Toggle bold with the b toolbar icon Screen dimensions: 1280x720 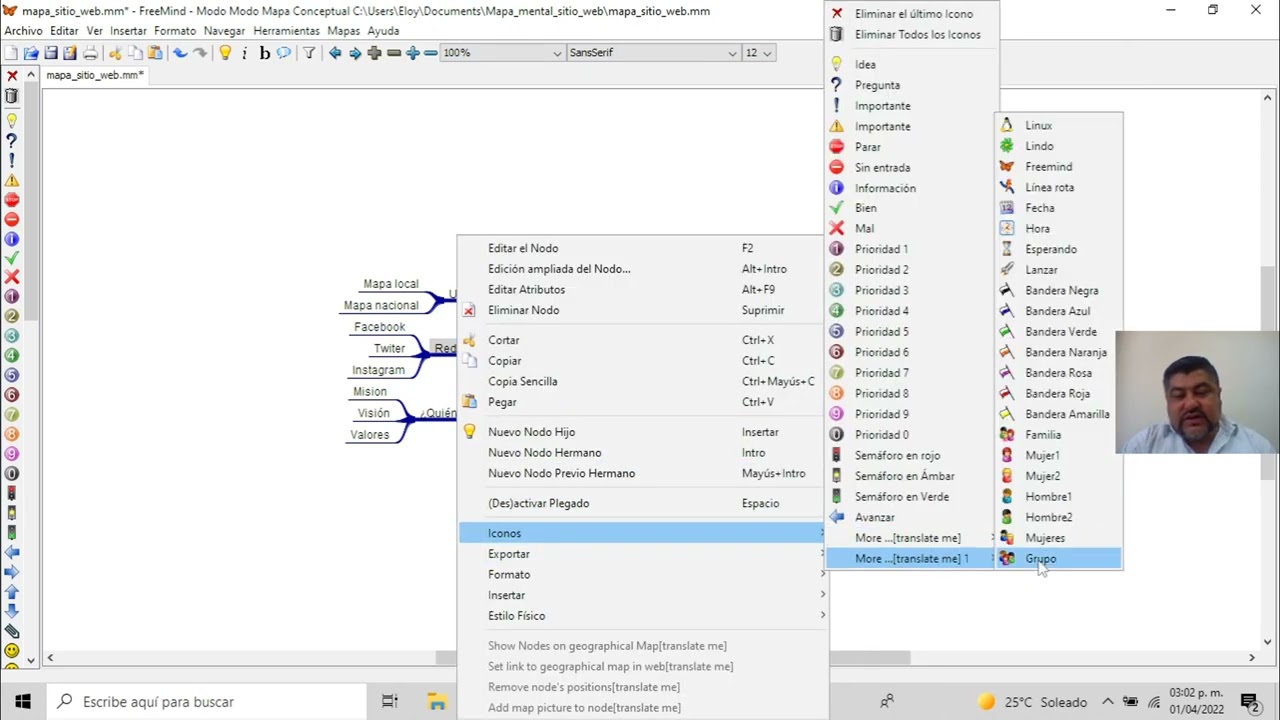pos(265,53)
